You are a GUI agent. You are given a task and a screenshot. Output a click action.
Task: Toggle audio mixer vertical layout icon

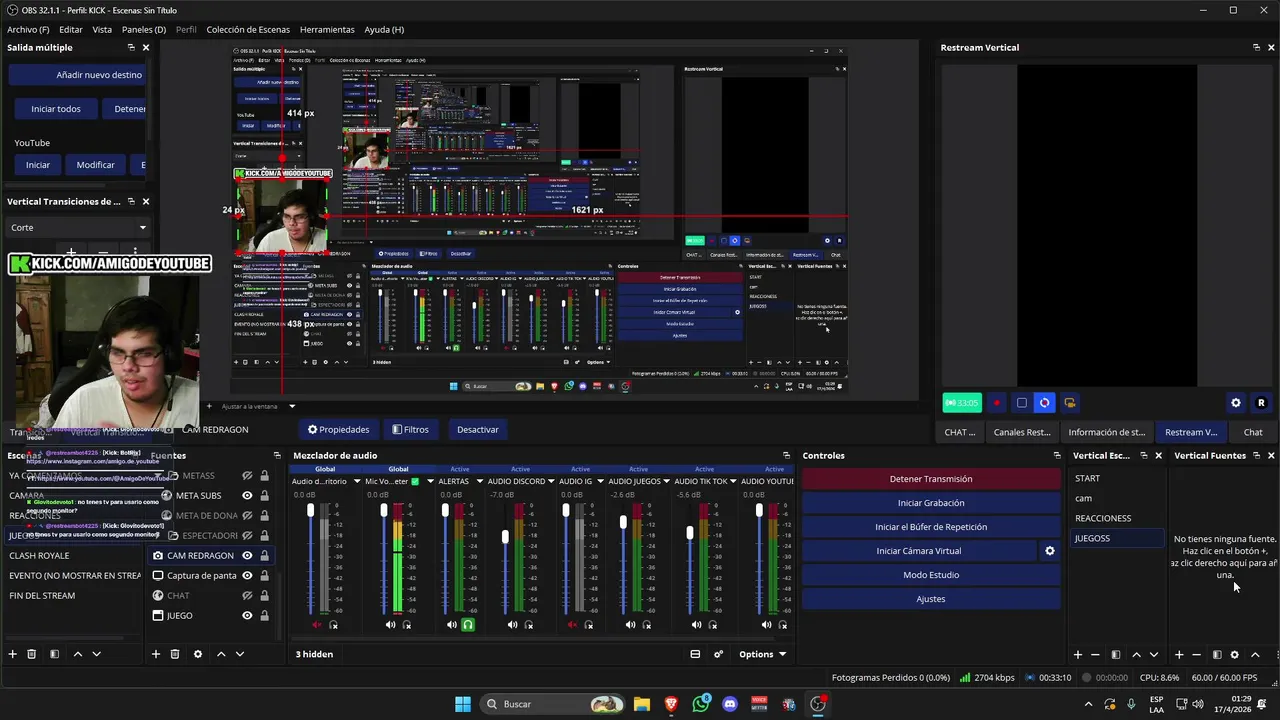coord(695,654)
